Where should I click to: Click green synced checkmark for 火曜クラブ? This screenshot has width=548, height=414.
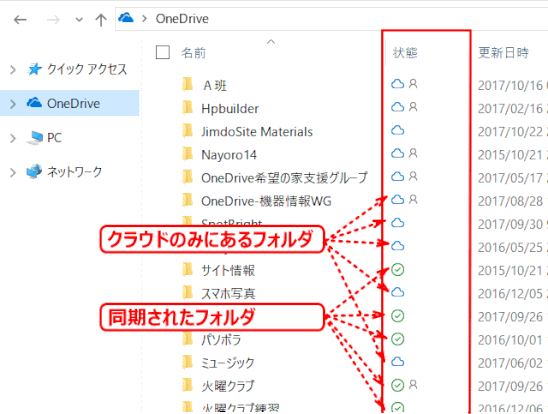pos(397,385)
